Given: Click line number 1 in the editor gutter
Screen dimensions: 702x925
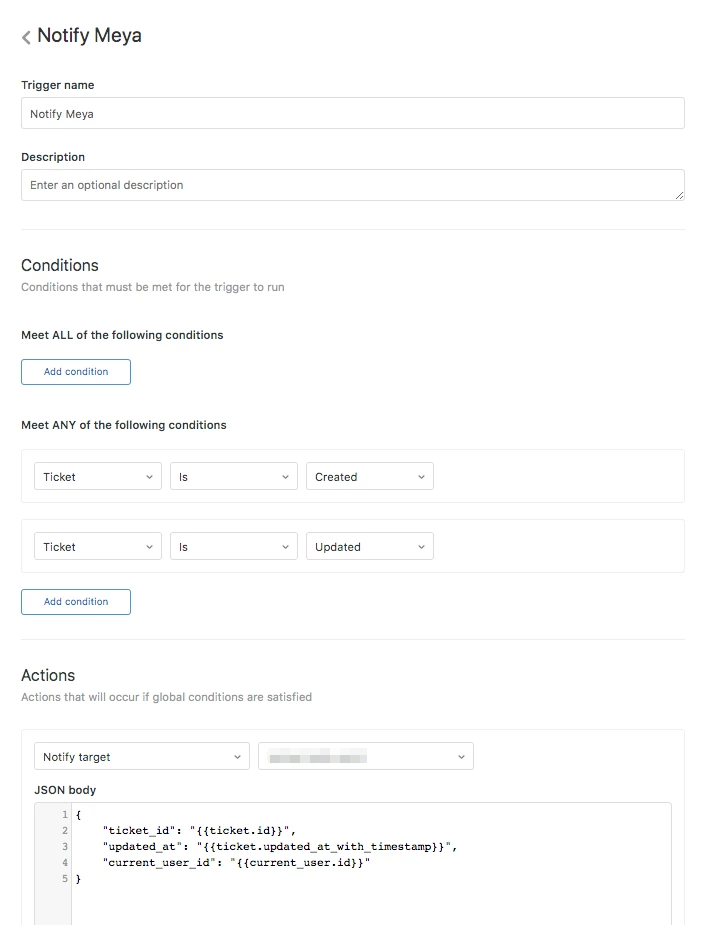Looking at the screenshot, I should [65, 815].
